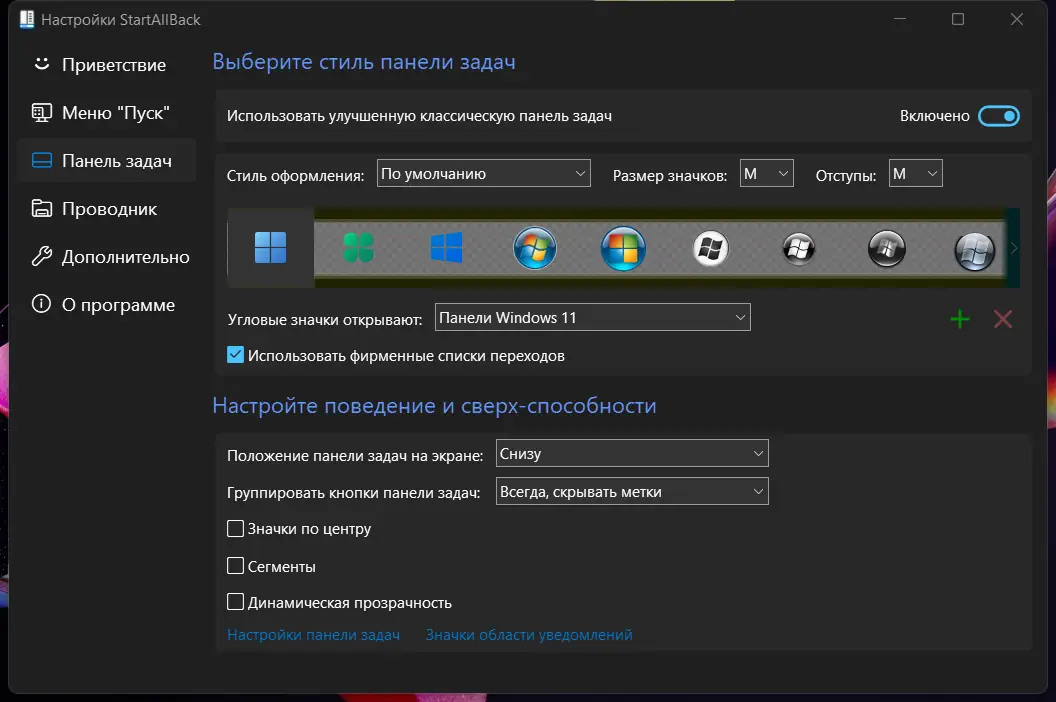
Task: Click the red X remove icon
Action: (1003, 319)
